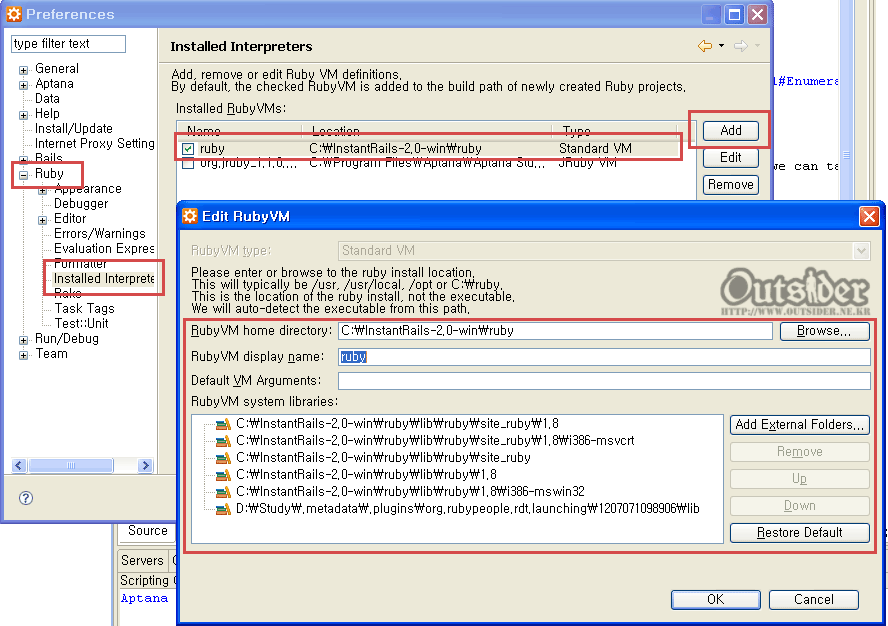The image size is (888, 626).
Task: Open the back history dropdown arrow
Action: (x=722, y=46)
